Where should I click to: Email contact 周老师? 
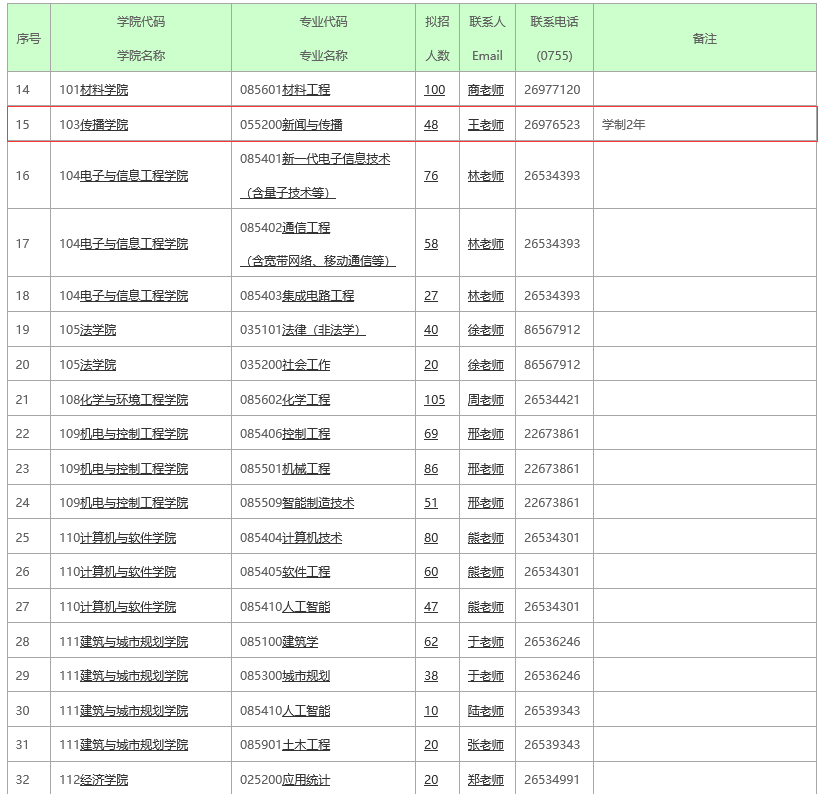[486, 400]
